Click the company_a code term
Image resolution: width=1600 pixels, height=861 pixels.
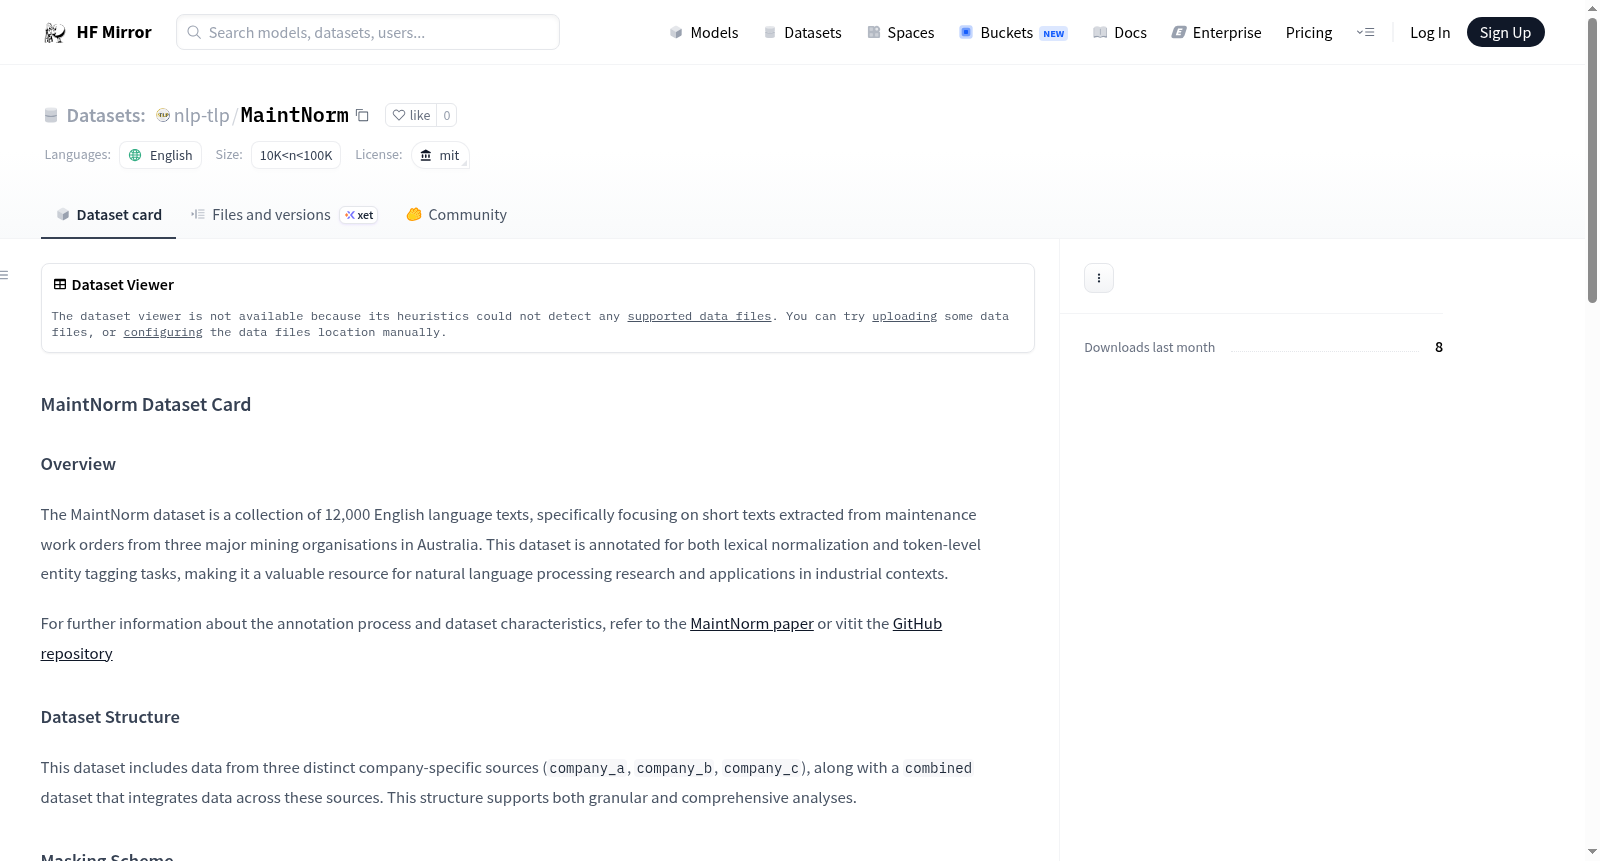(x=587, y=768)
